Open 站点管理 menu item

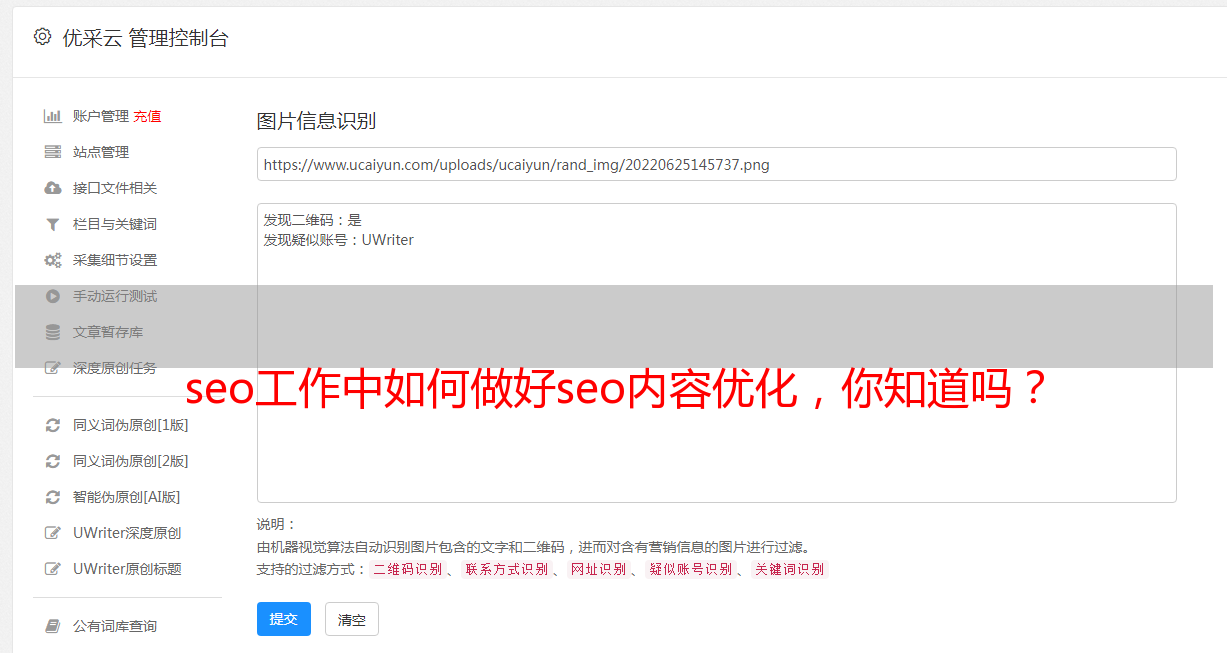[x=101, y=152]
